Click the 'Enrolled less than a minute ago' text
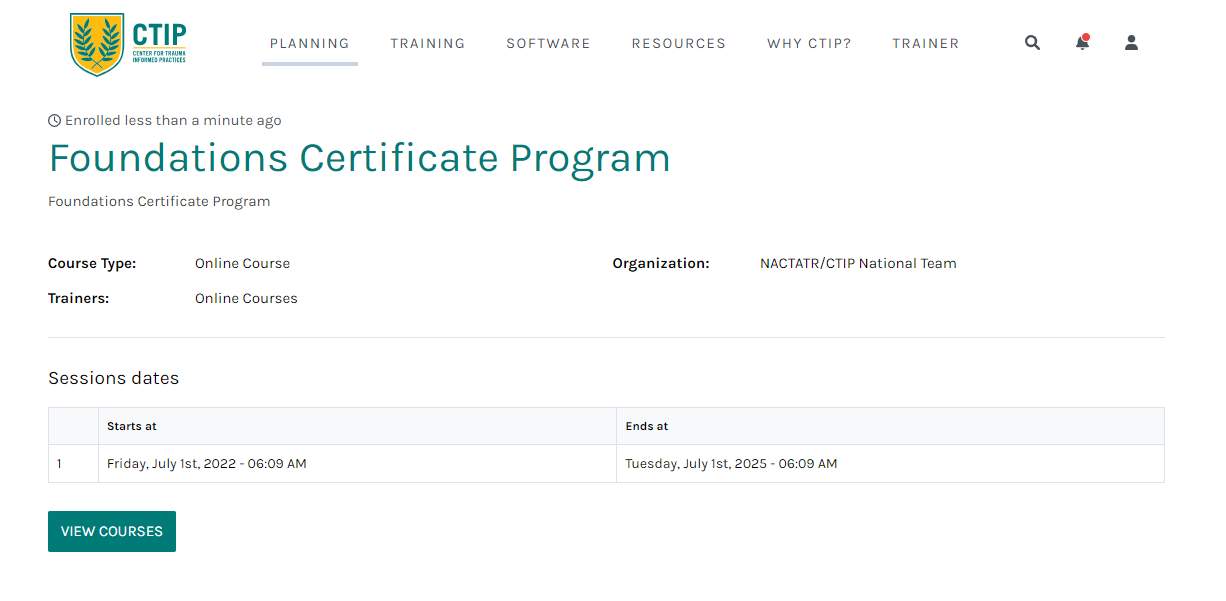1226x601 pixels. click(x=173, y=121)
